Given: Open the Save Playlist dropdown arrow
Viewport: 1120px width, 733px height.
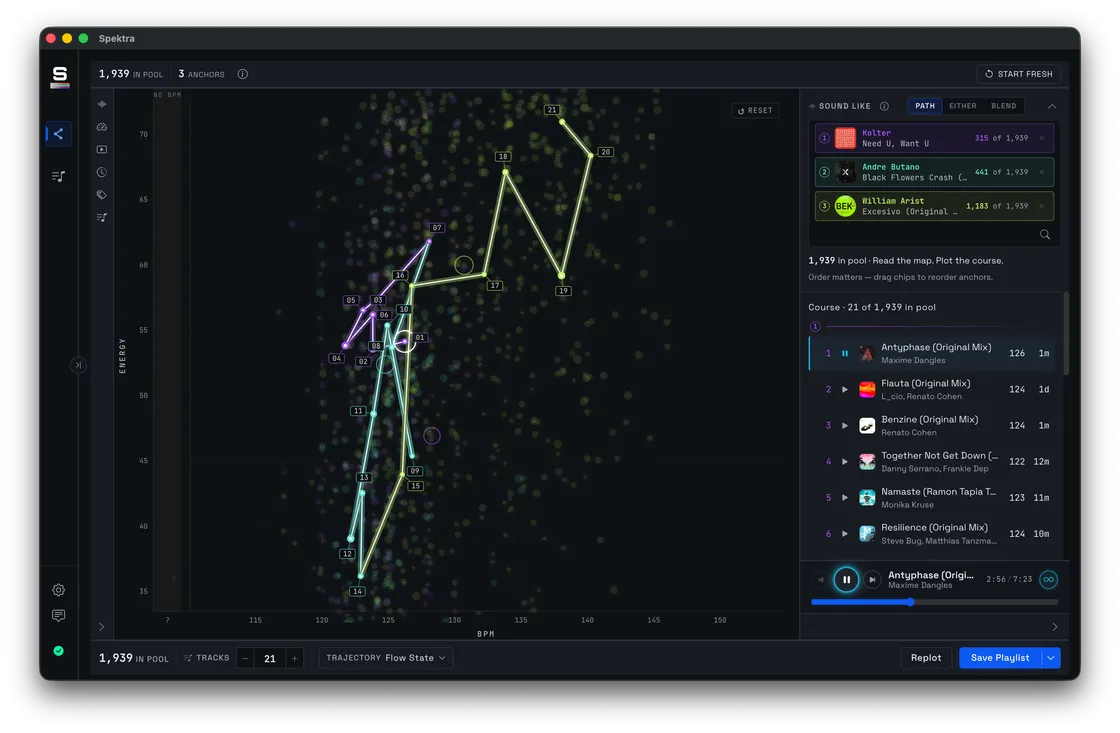Looking at the screenshot, I should (x=1051, y=658).
